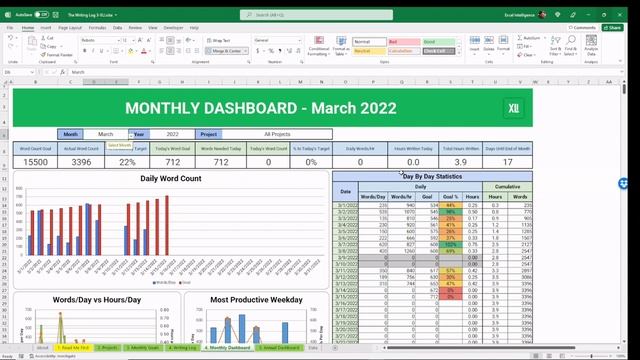Open the font size dropdown
This screenshot has height=360, width=640.
[133, 40]
